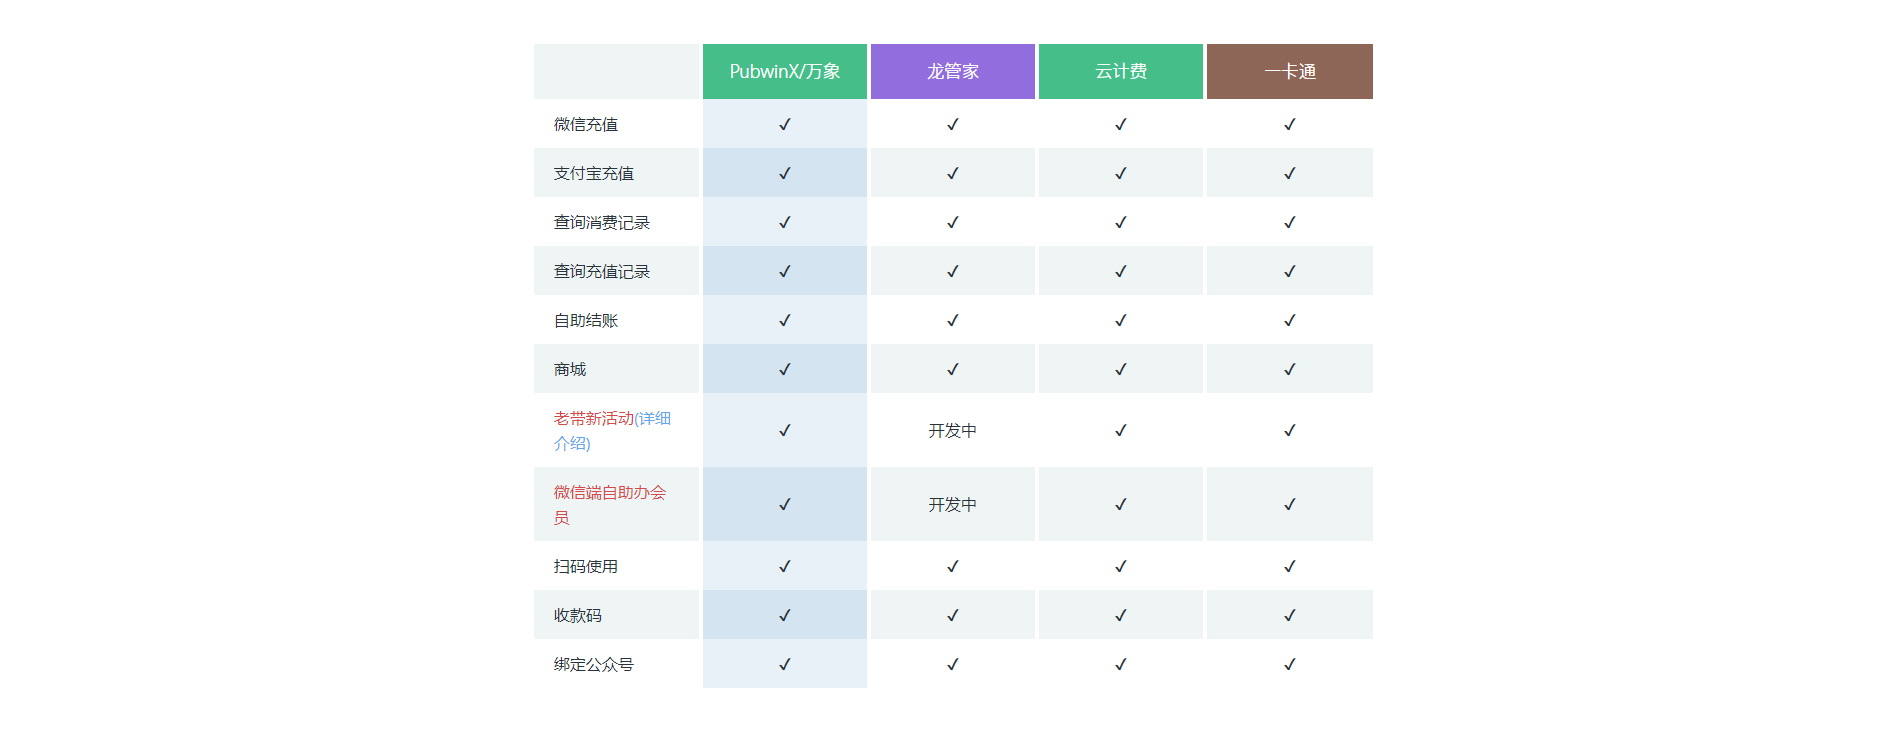
Task: Click 一卡通 checkmark in 支付宝充值 row
Action: 1290,173
